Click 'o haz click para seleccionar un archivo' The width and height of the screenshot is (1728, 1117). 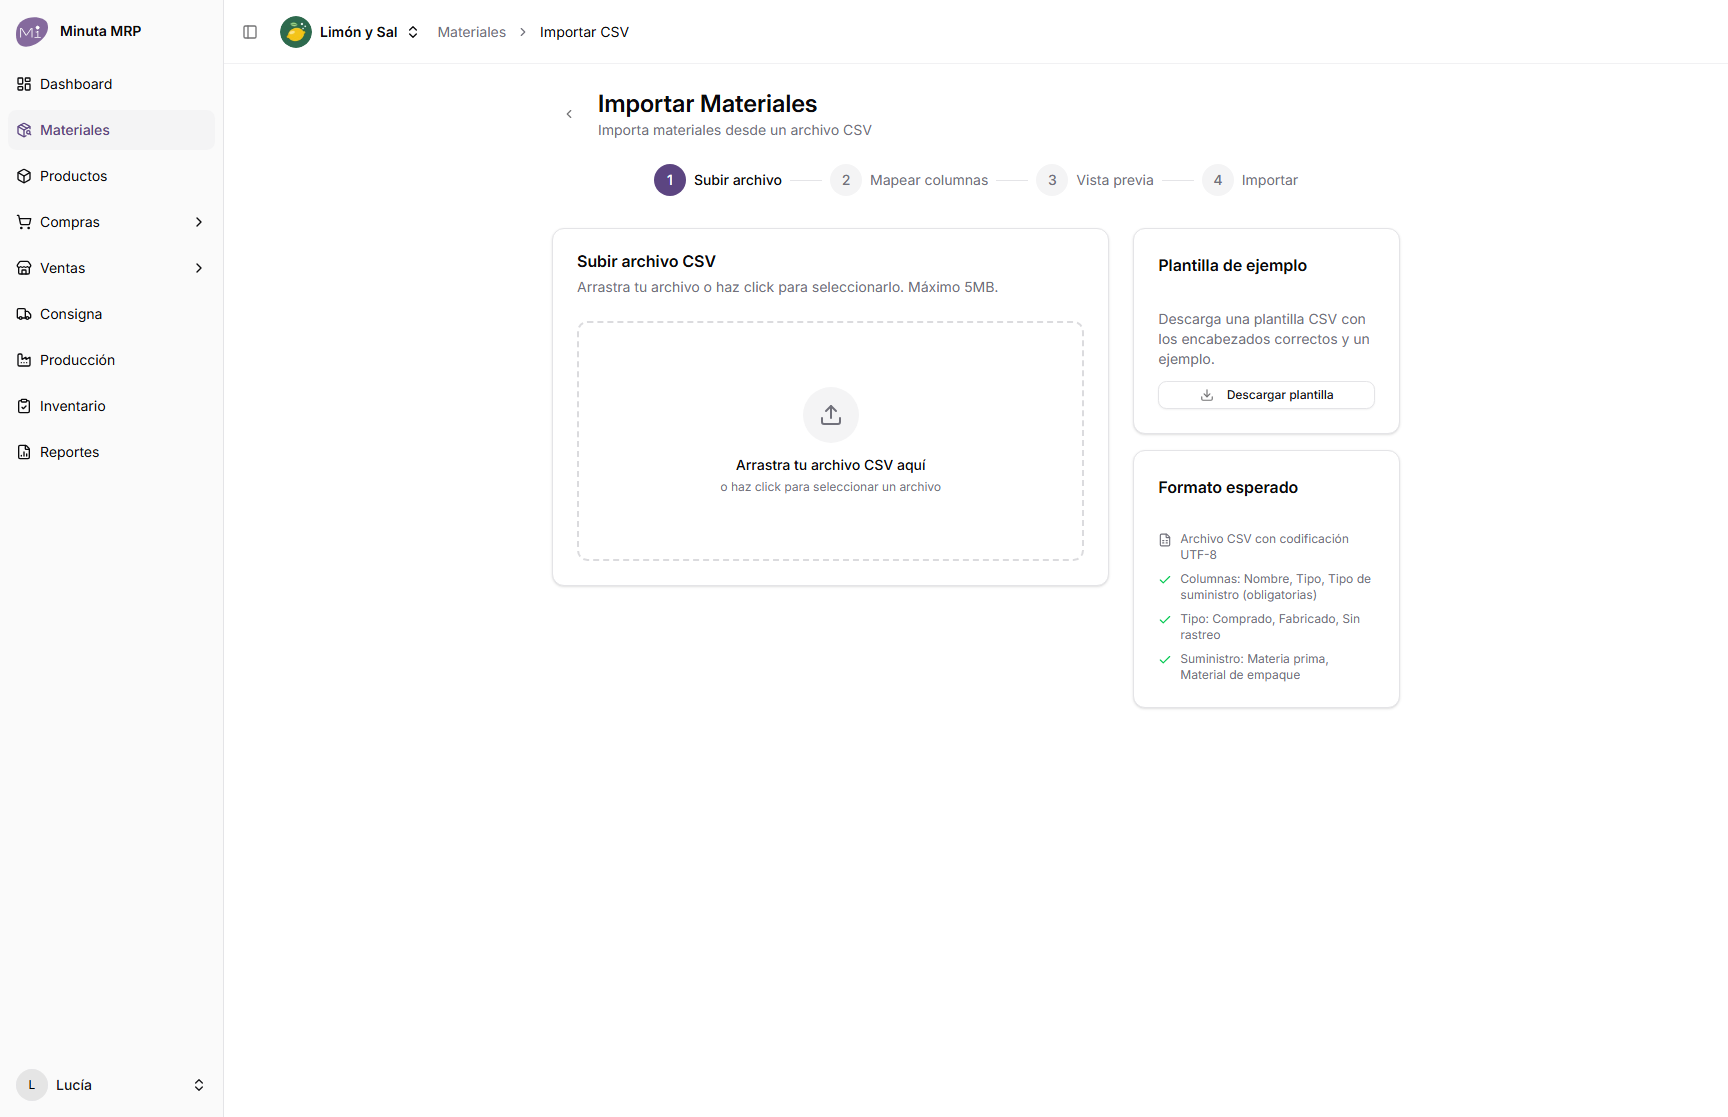[x=830, y=487]
